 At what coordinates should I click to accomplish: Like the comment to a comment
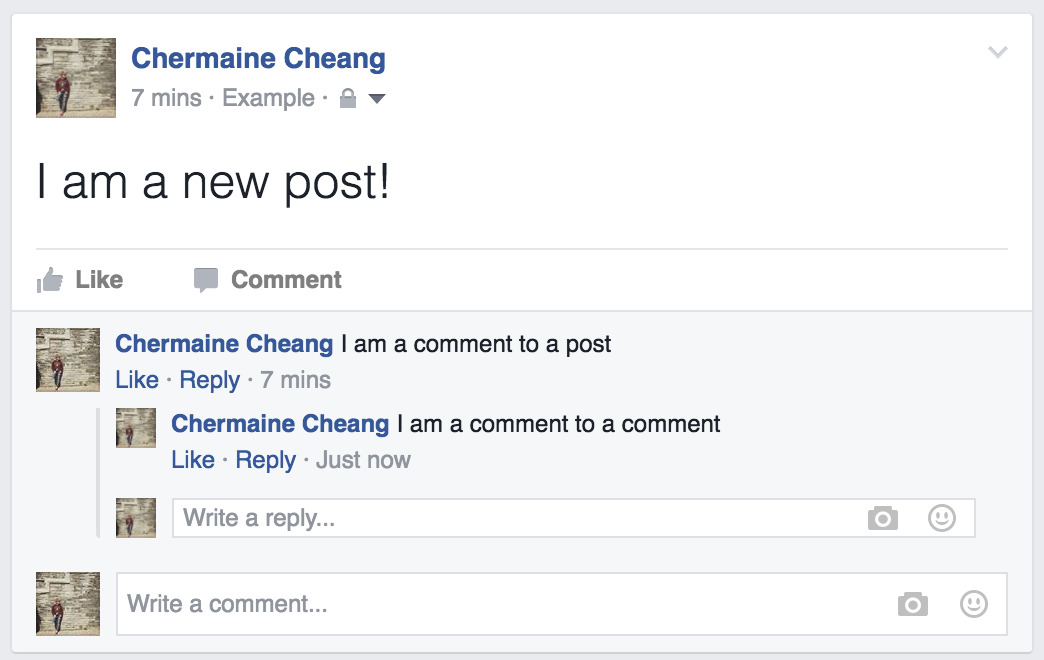click(x=193, y=460)
